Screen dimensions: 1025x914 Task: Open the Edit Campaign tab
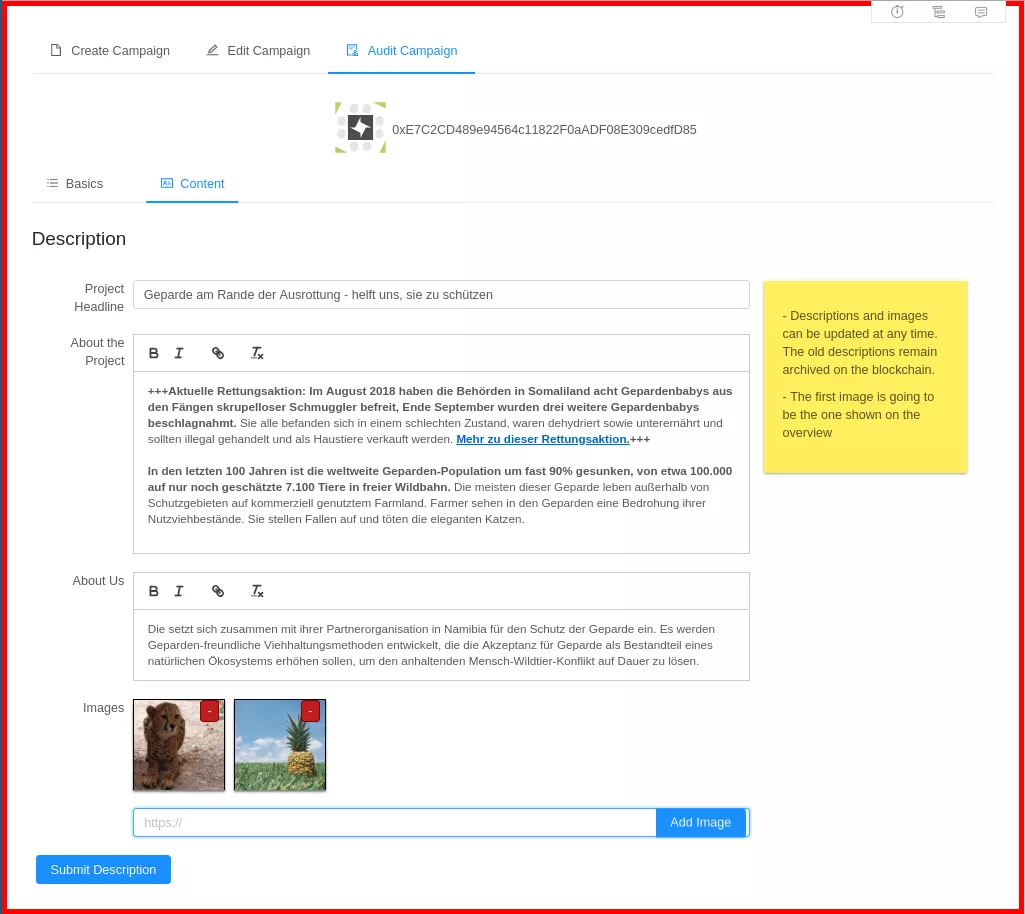point(258,51)
